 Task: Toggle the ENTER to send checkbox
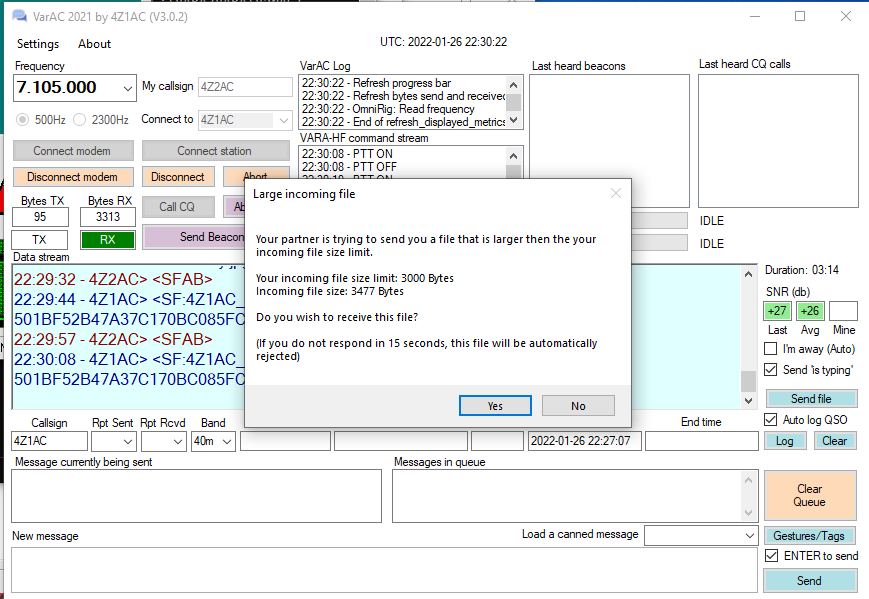tap(771, 555)
